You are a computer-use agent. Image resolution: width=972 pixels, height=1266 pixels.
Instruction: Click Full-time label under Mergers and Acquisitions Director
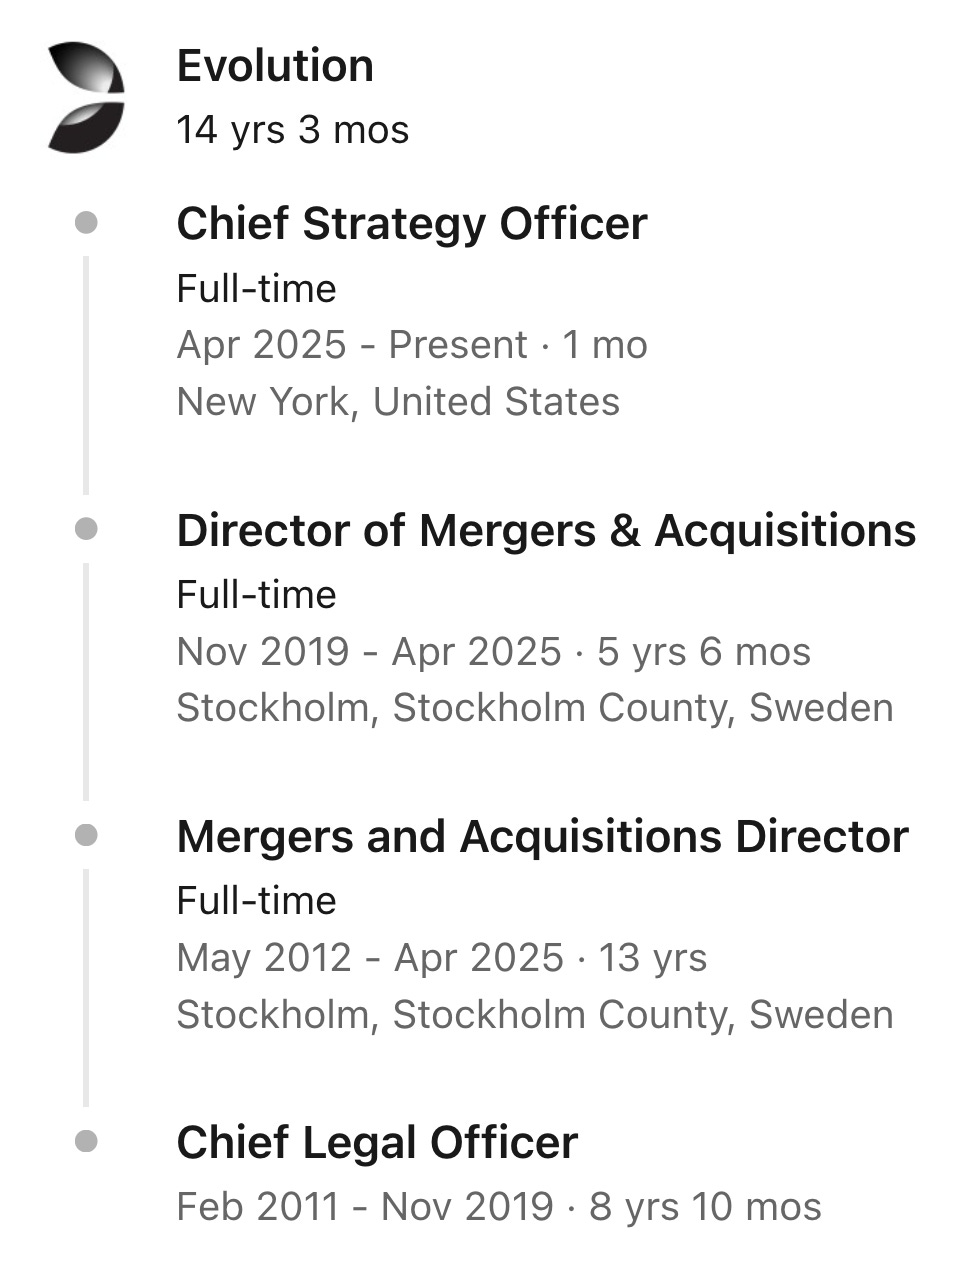(256, 901)
